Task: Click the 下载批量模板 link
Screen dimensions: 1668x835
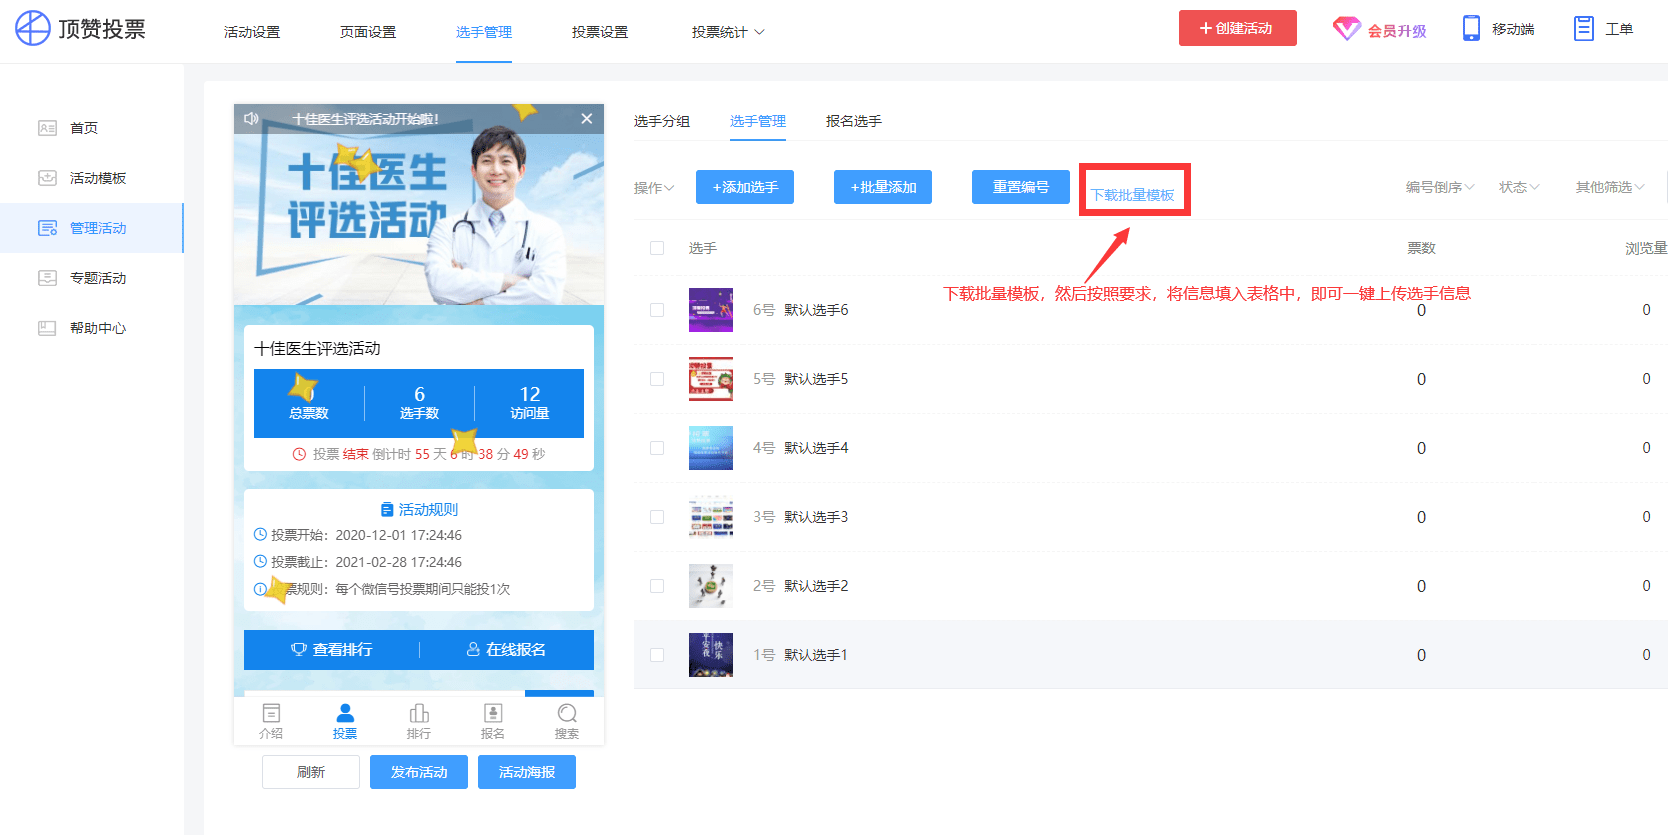Action: tap(1132, 195)
